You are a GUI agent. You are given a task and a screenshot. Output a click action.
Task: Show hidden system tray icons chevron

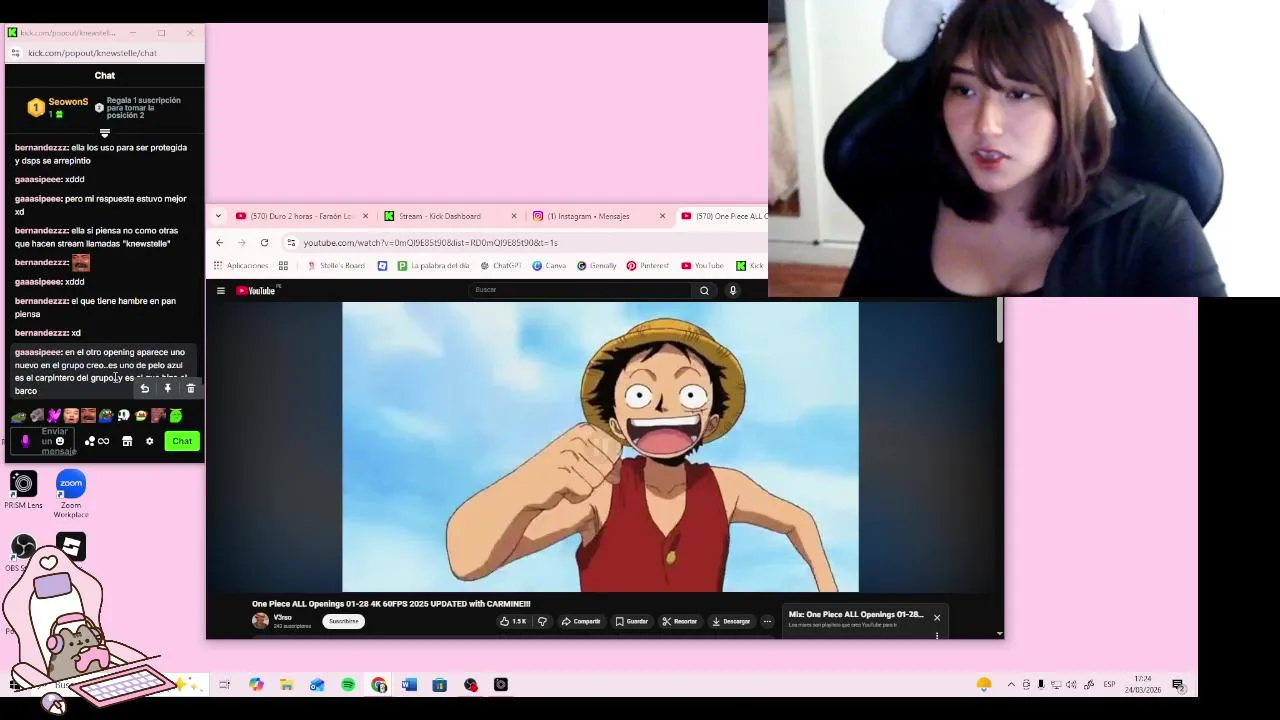point(1011,685)
